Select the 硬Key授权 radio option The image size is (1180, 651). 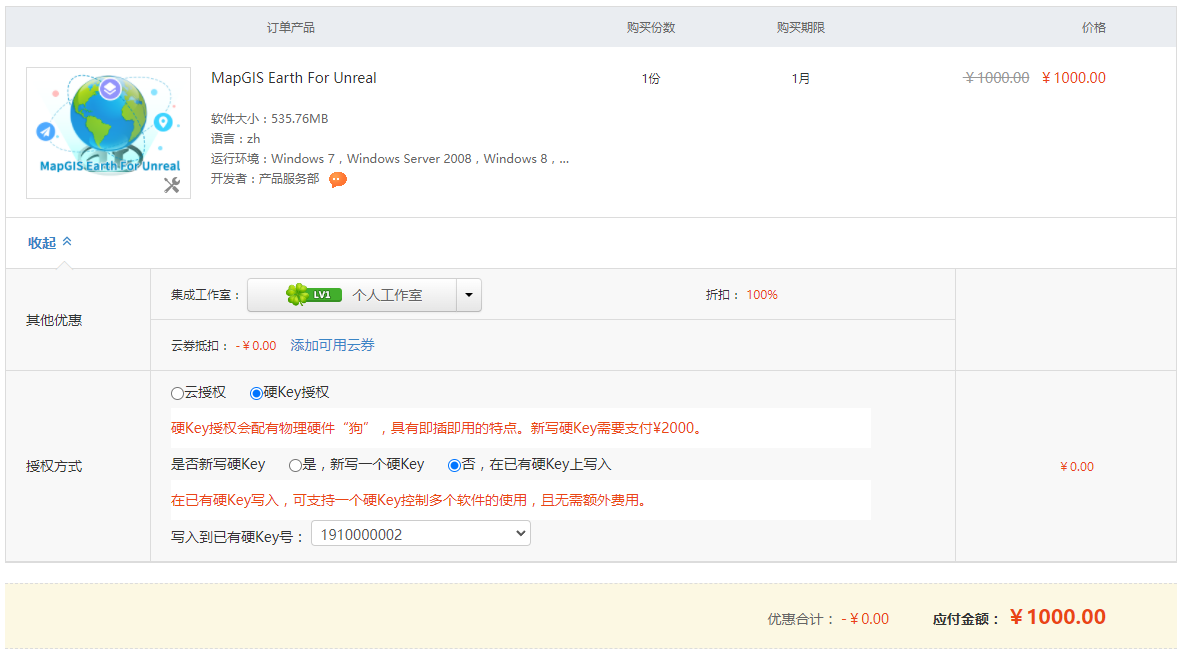click(x=257, y=393)
